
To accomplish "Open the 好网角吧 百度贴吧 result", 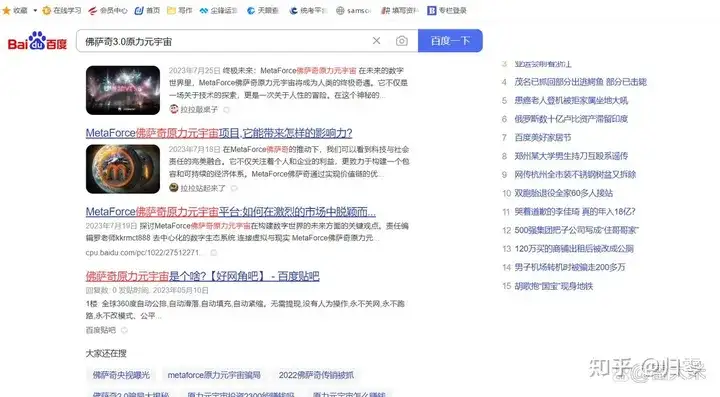I will [202, 276].
